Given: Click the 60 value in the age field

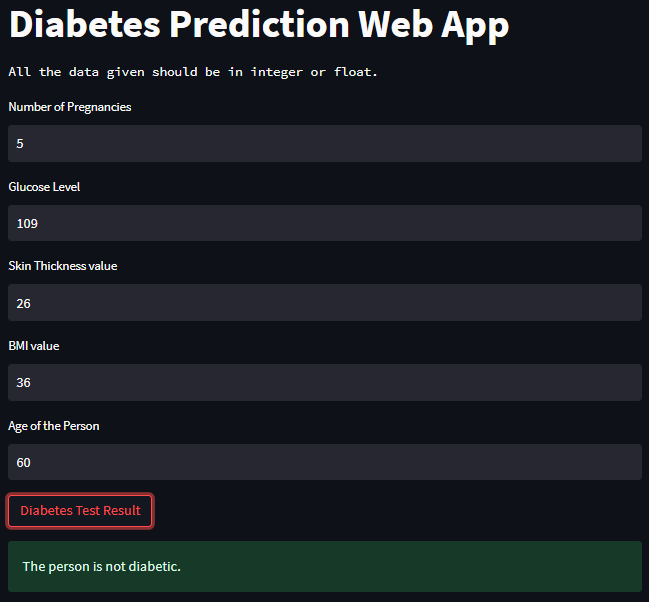Looking at the screenshot, I should pyautogui.click(x=23, y=462).
